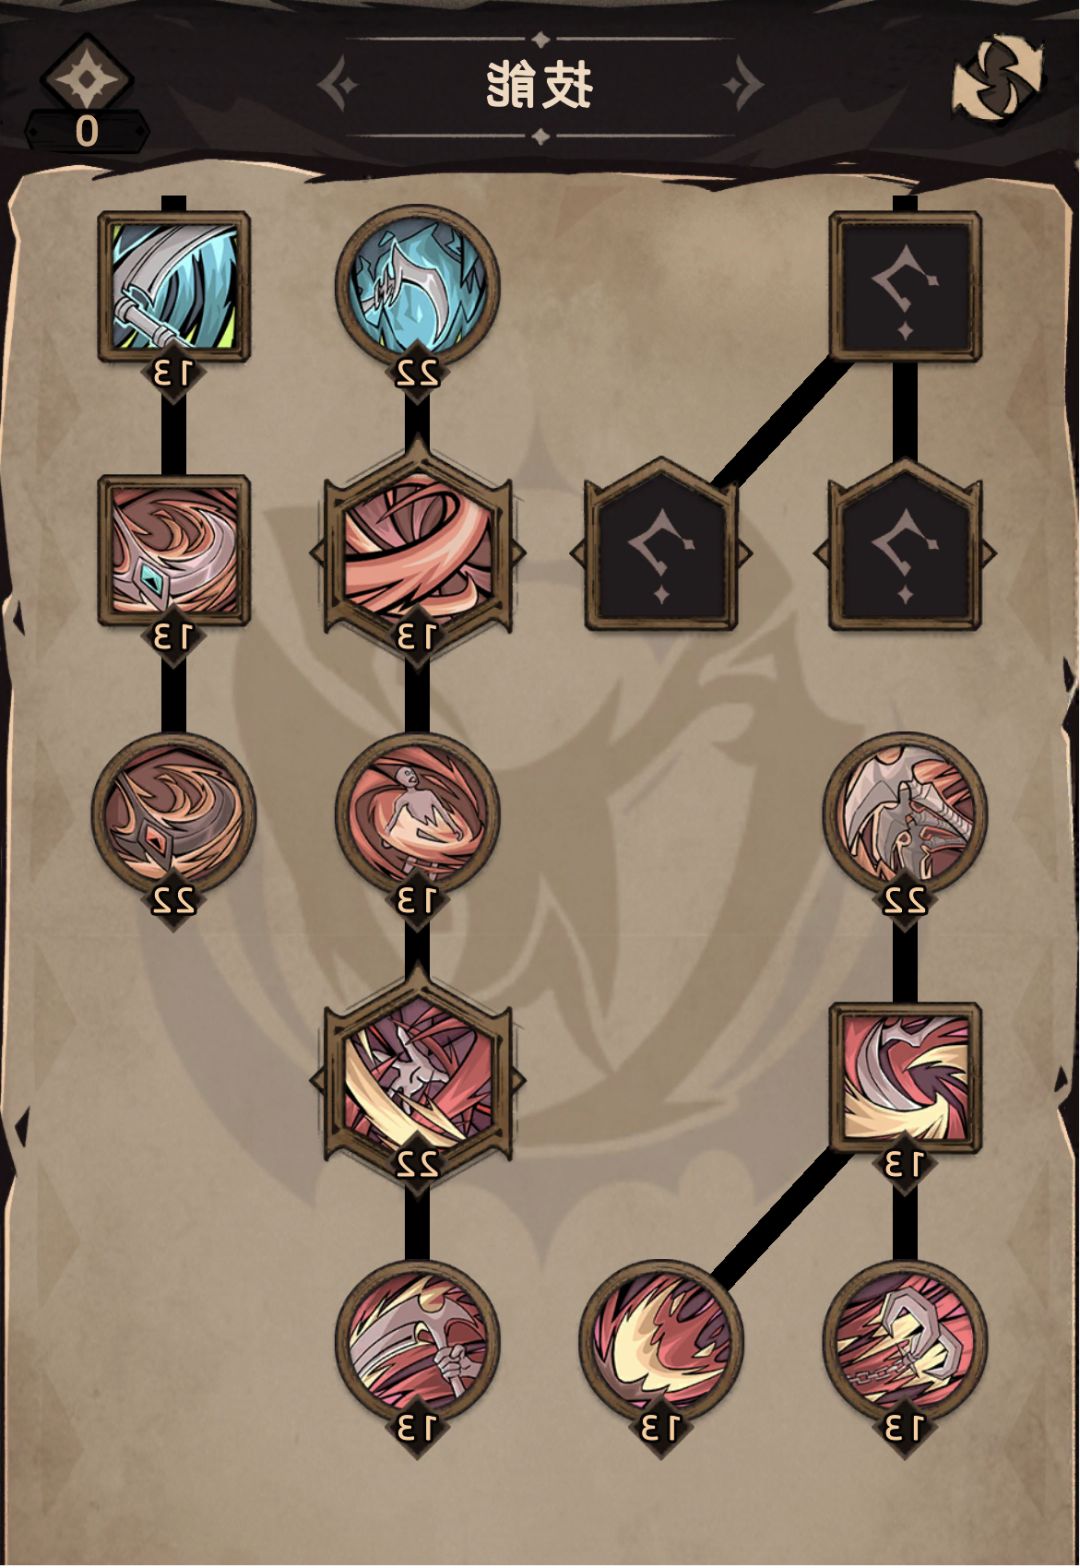
Task: Select the round armored knight axe skill
Action: (x=905, y=814)
